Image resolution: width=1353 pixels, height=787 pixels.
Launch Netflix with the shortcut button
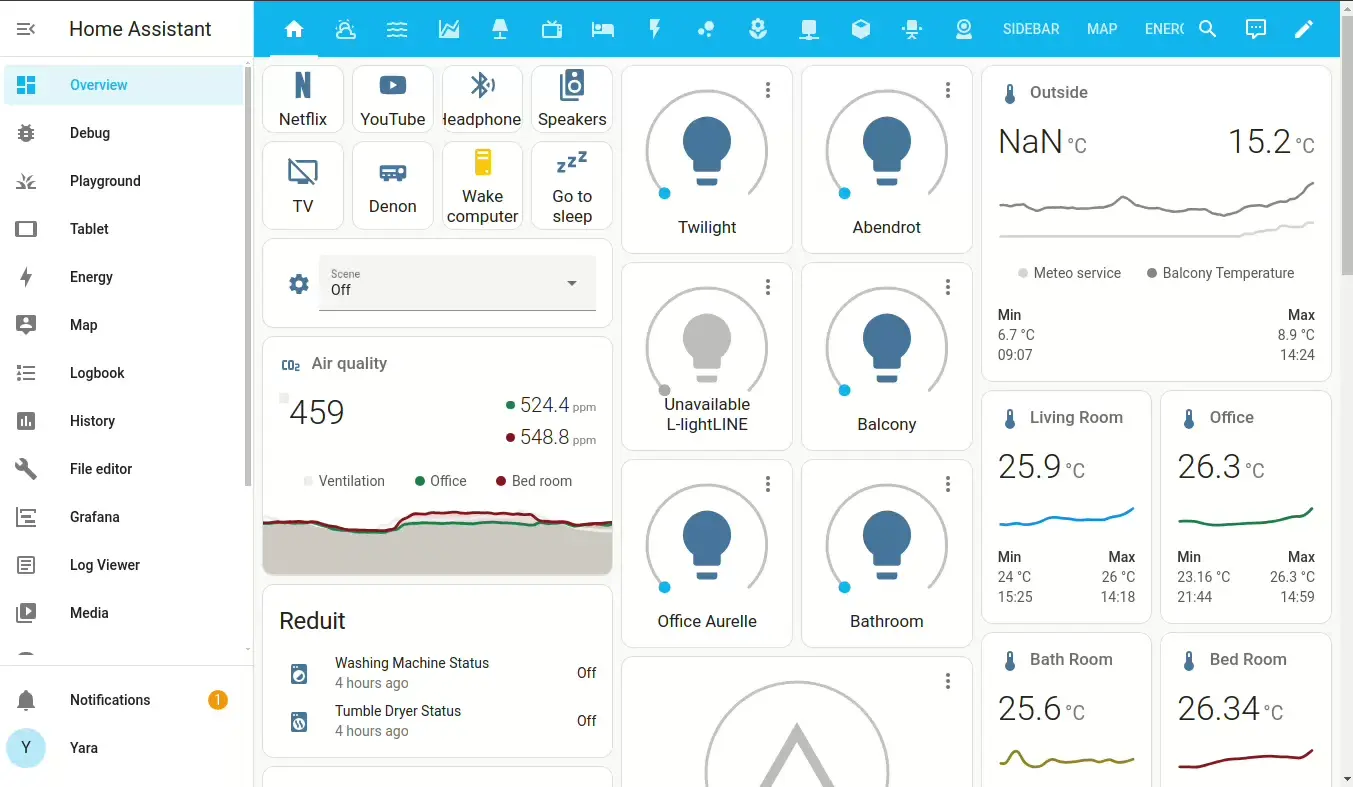pos(302,98)
